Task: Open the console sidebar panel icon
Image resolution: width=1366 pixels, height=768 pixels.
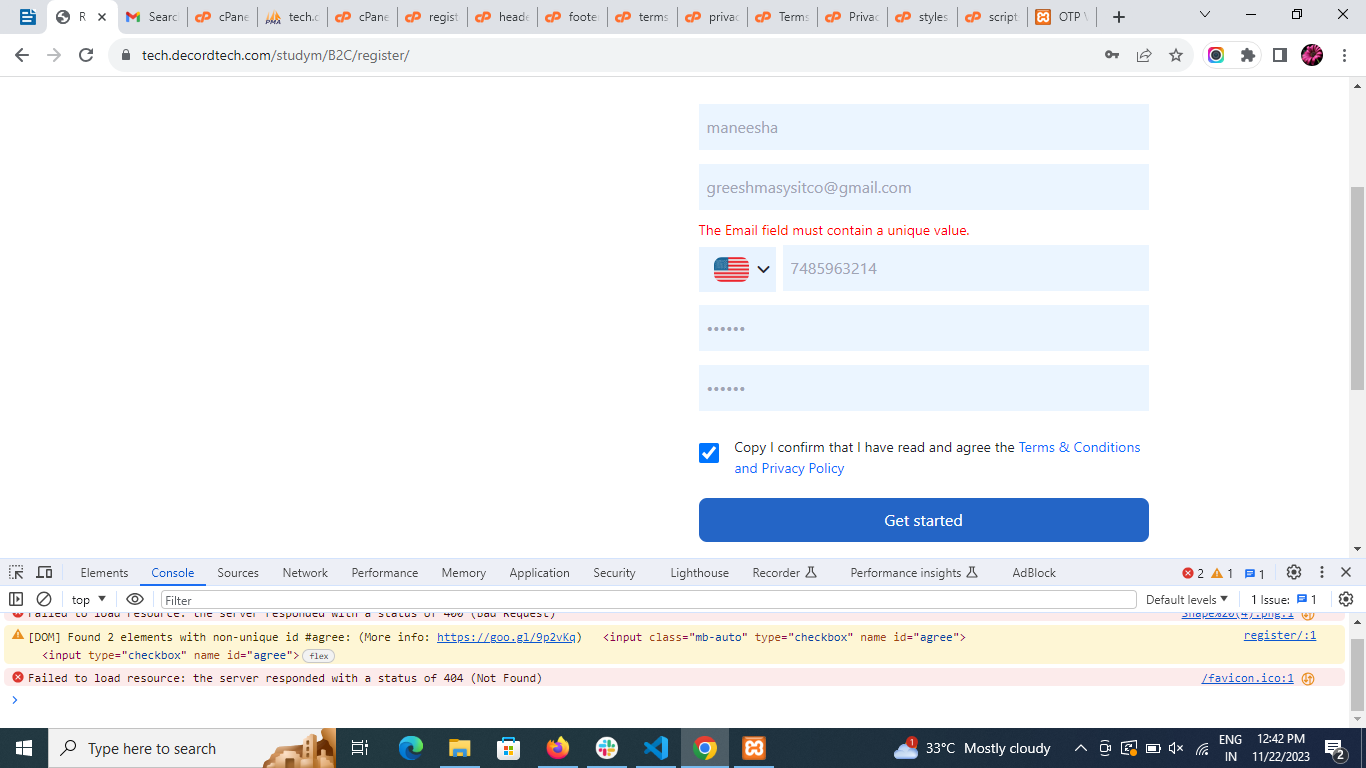Action: pyautogui.click(x=16, y=599)
